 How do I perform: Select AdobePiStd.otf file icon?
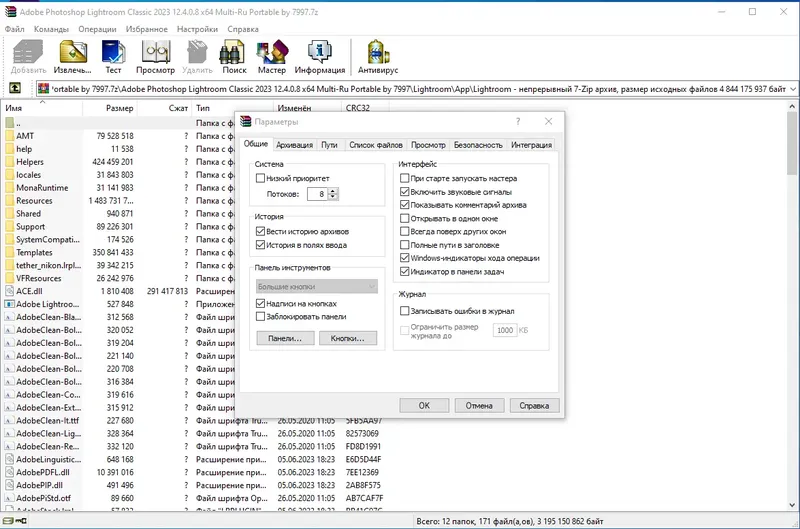[x=9, y=498]
